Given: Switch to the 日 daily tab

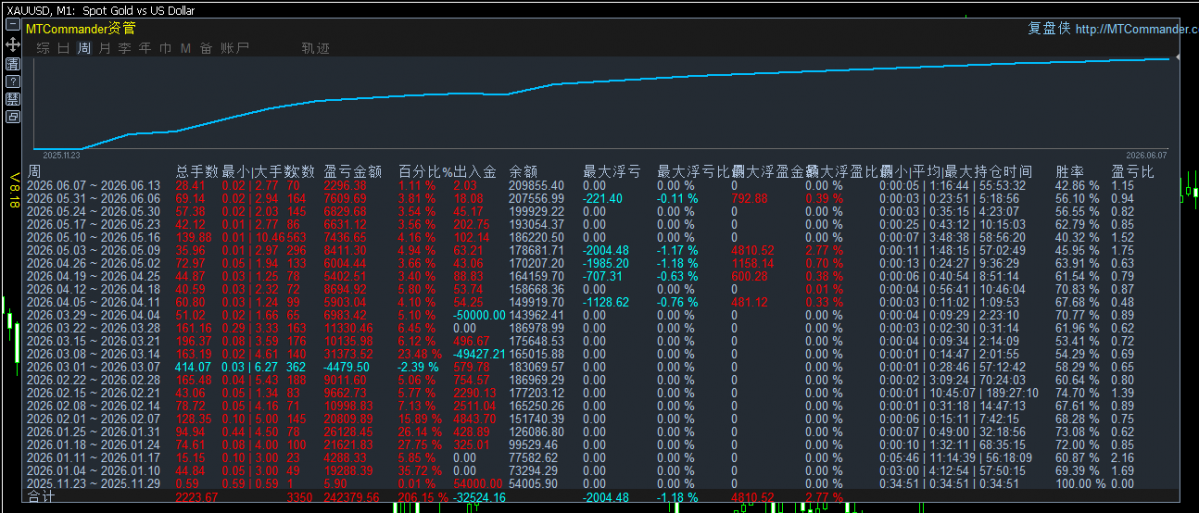Looking at the screenshot, I should coord(64,48).
